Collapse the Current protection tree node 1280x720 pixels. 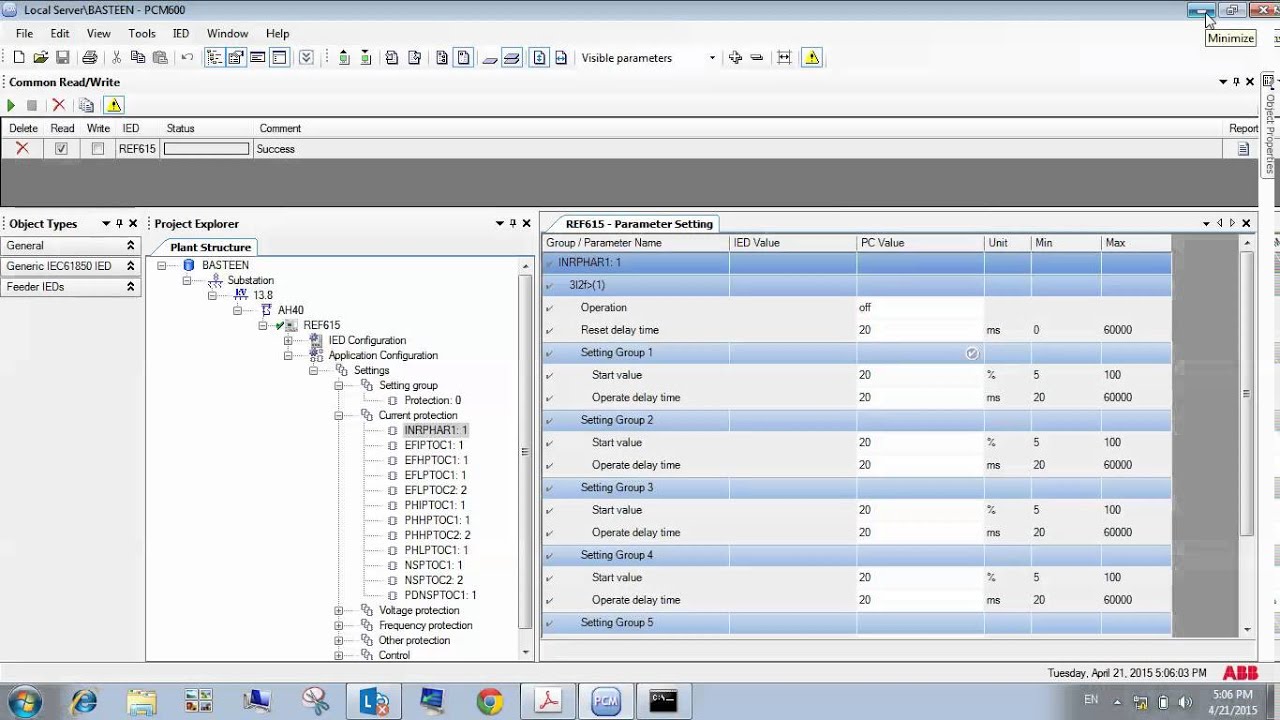pyautogui.click(x=338, y=415)
